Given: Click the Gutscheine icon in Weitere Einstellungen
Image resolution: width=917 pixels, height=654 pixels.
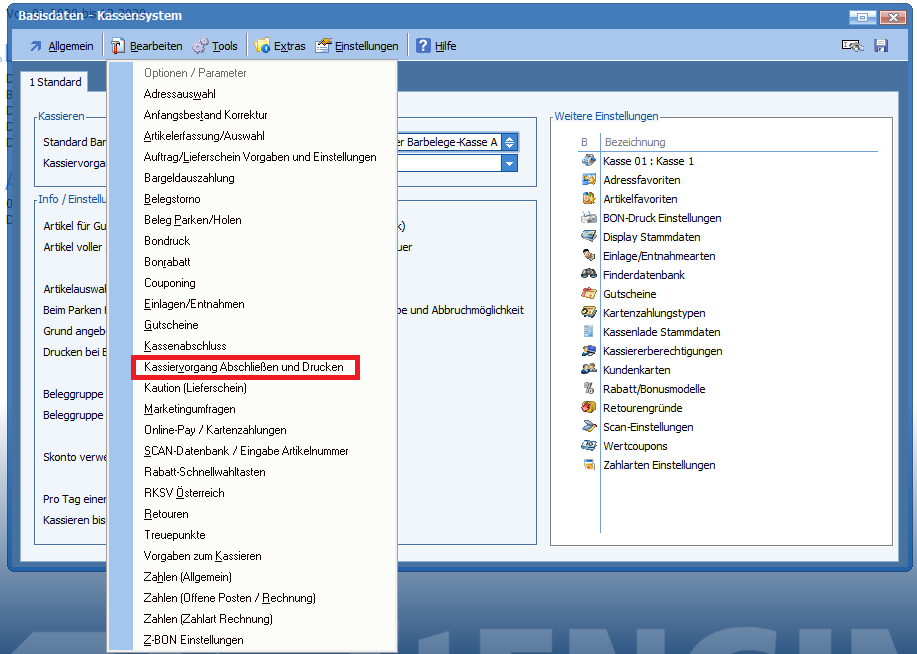Looking at the screenshot, I should 589,294.
